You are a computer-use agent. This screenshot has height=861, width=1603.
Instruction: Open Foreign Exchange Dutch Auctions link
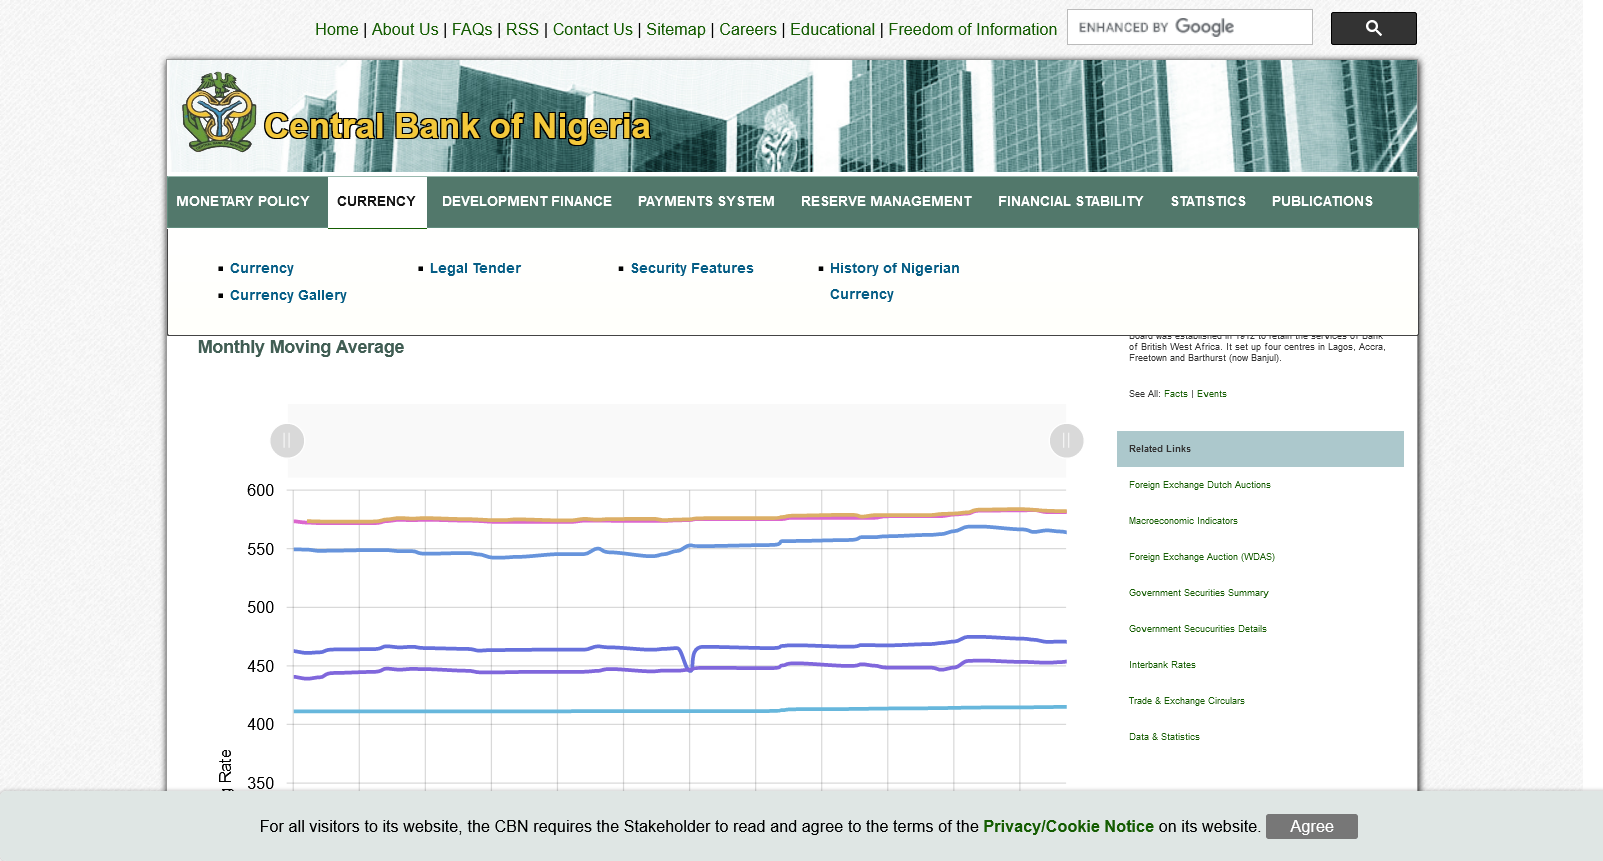[1199, 485]
